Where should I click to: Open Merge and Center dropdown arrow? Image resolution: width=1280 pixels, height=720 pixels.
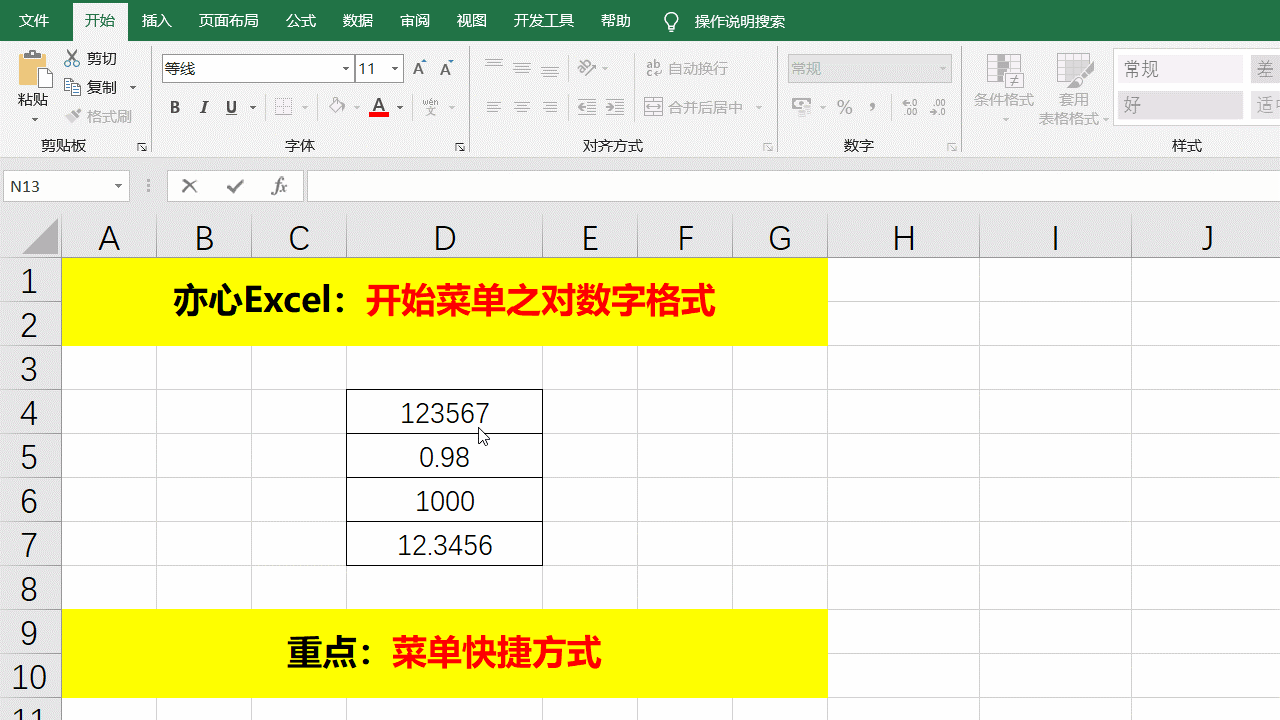point(759,107)
